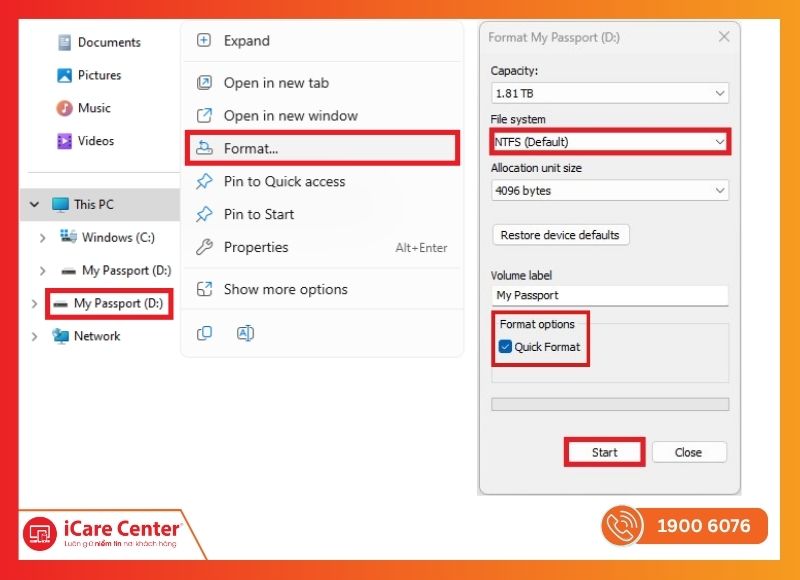Click the format progress bar
Viewport: 800px width, 580px height.
coord(609,404)
